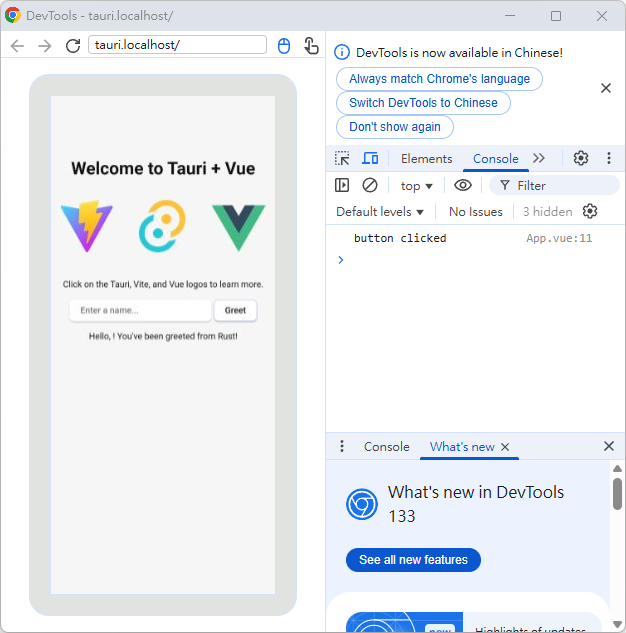Click Don't show again button
The image size is (626, 633).
pyautogui.click(x=395, y=127)
